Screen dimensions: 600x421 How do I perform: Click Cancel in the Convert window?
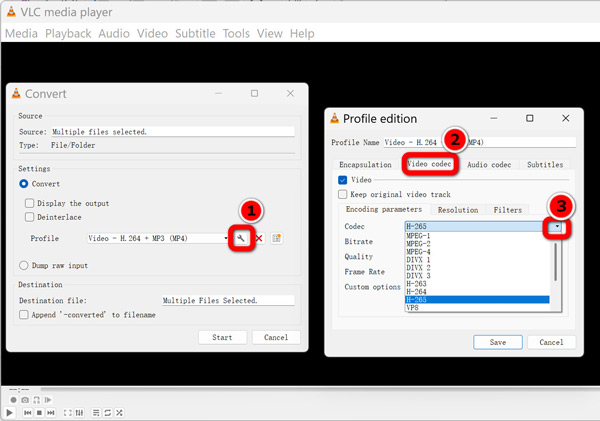click(276, 338)
